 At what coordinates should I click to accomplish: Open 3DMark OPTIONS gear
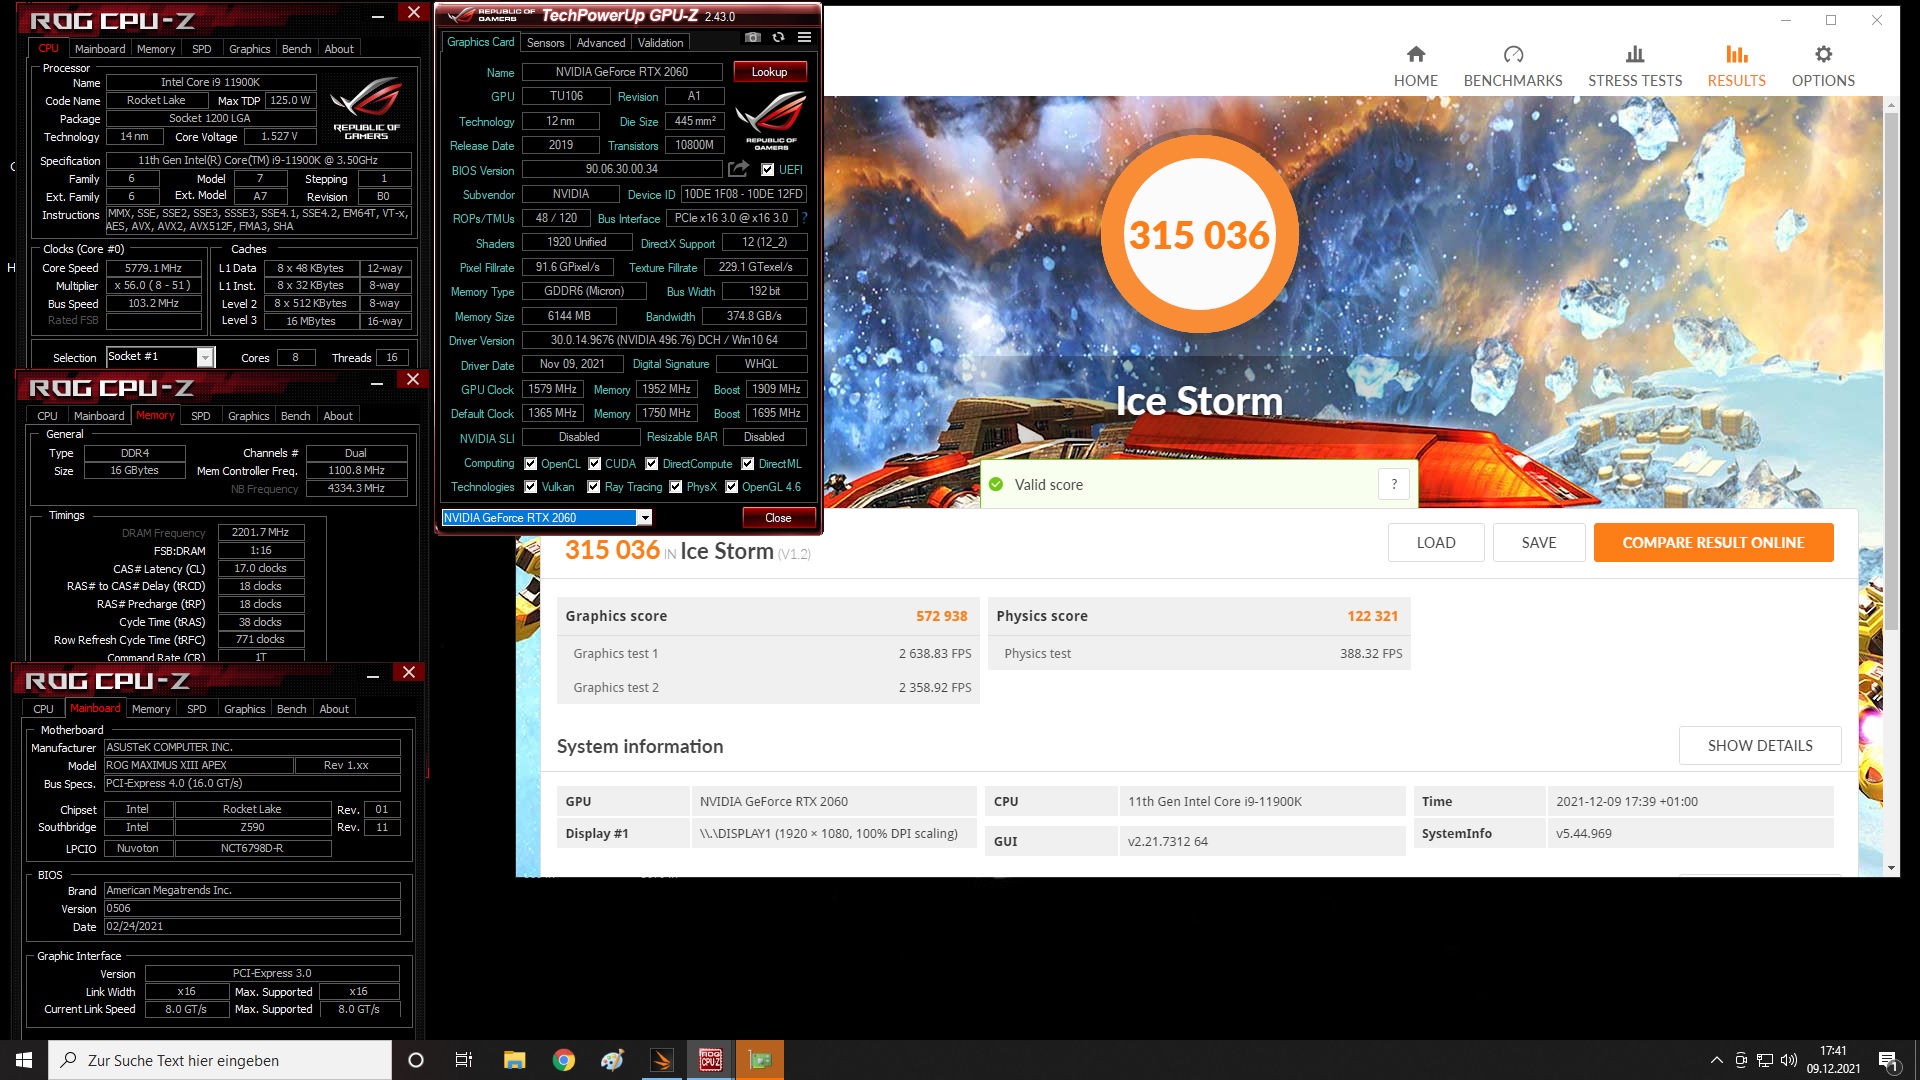[1823, 66]
